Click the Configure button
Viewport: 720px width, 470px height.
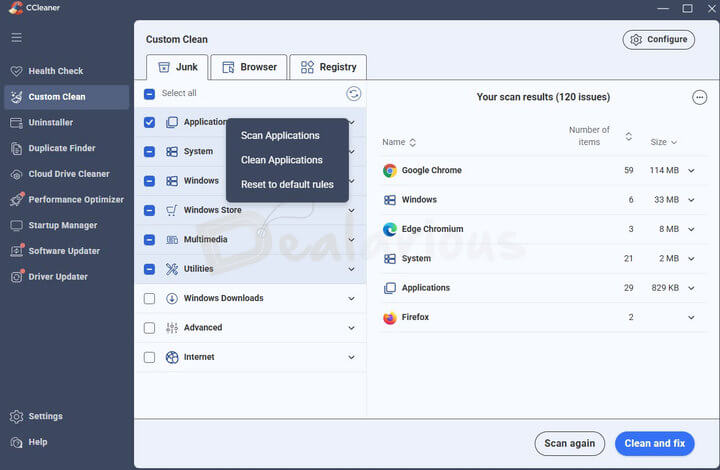[658, 40]
